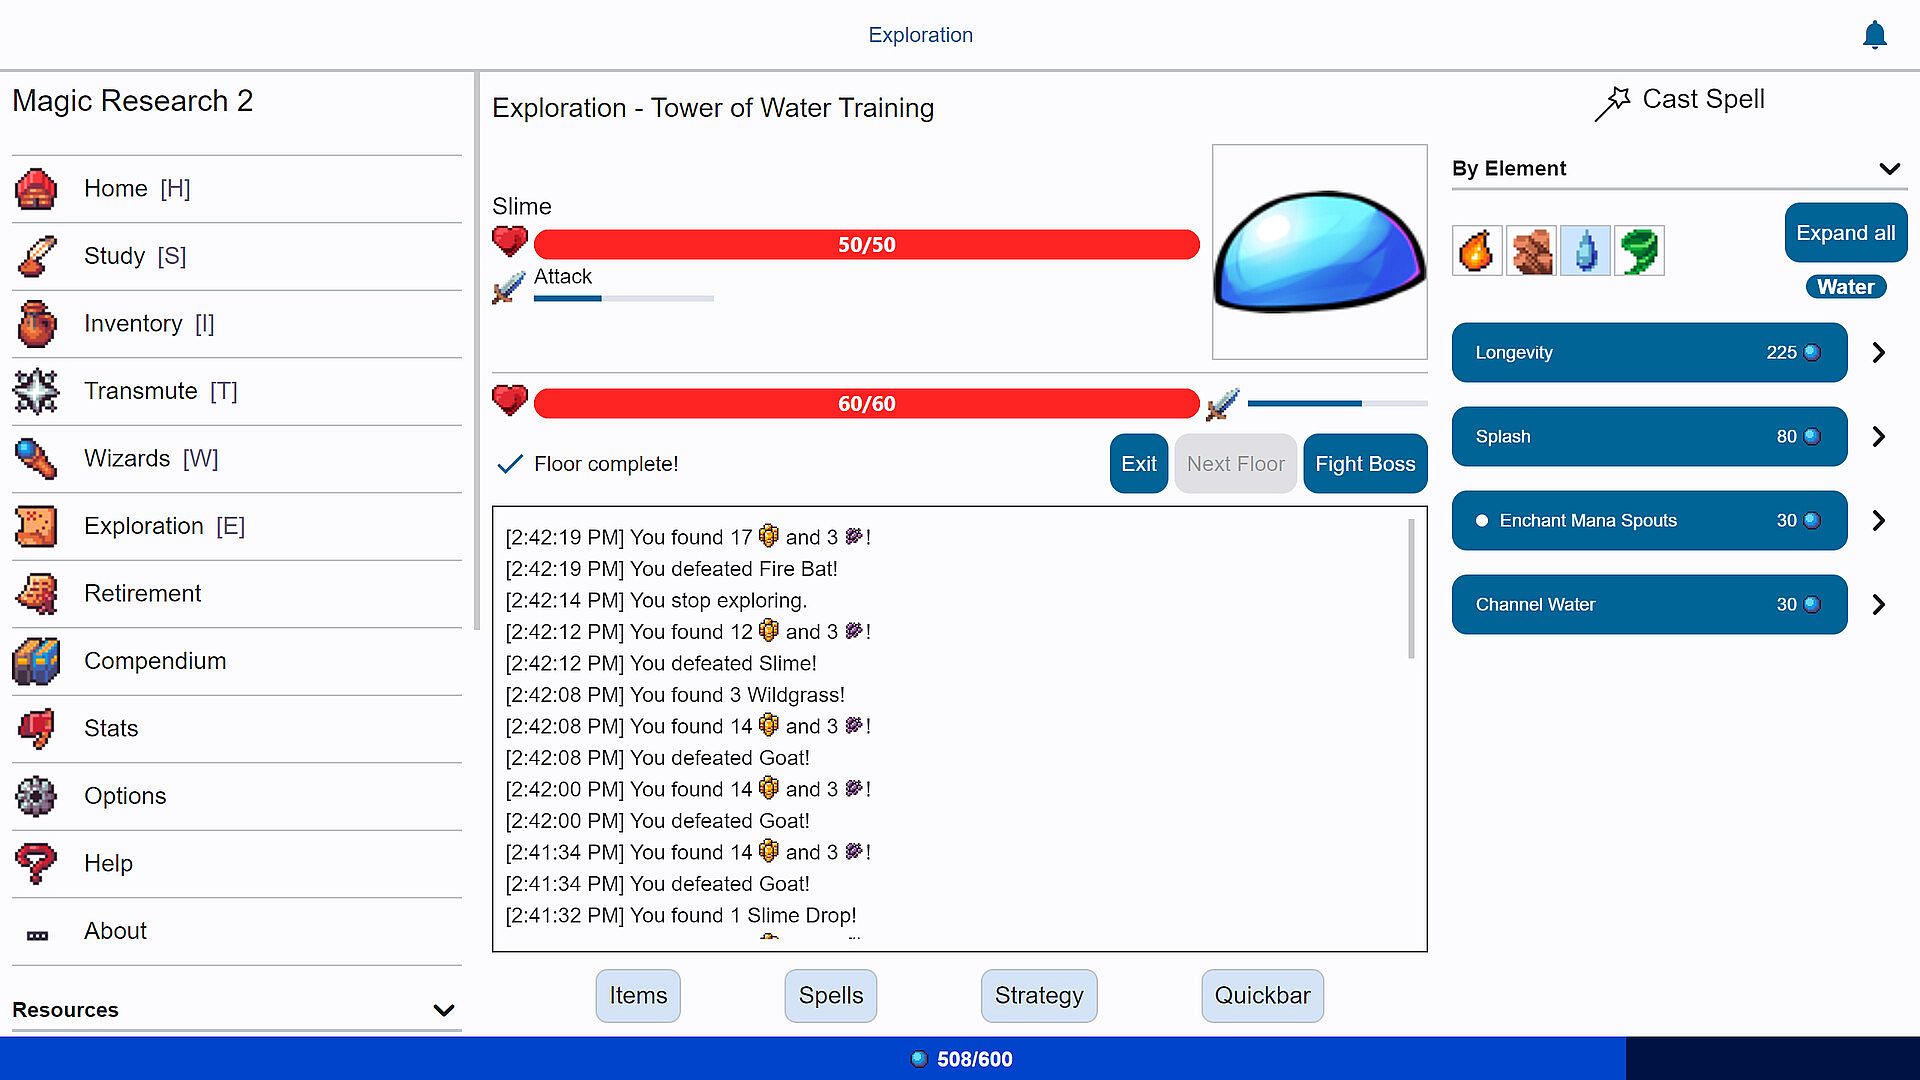Click the Compendium chest icon

pyautogui.click(x=36, y=661)
